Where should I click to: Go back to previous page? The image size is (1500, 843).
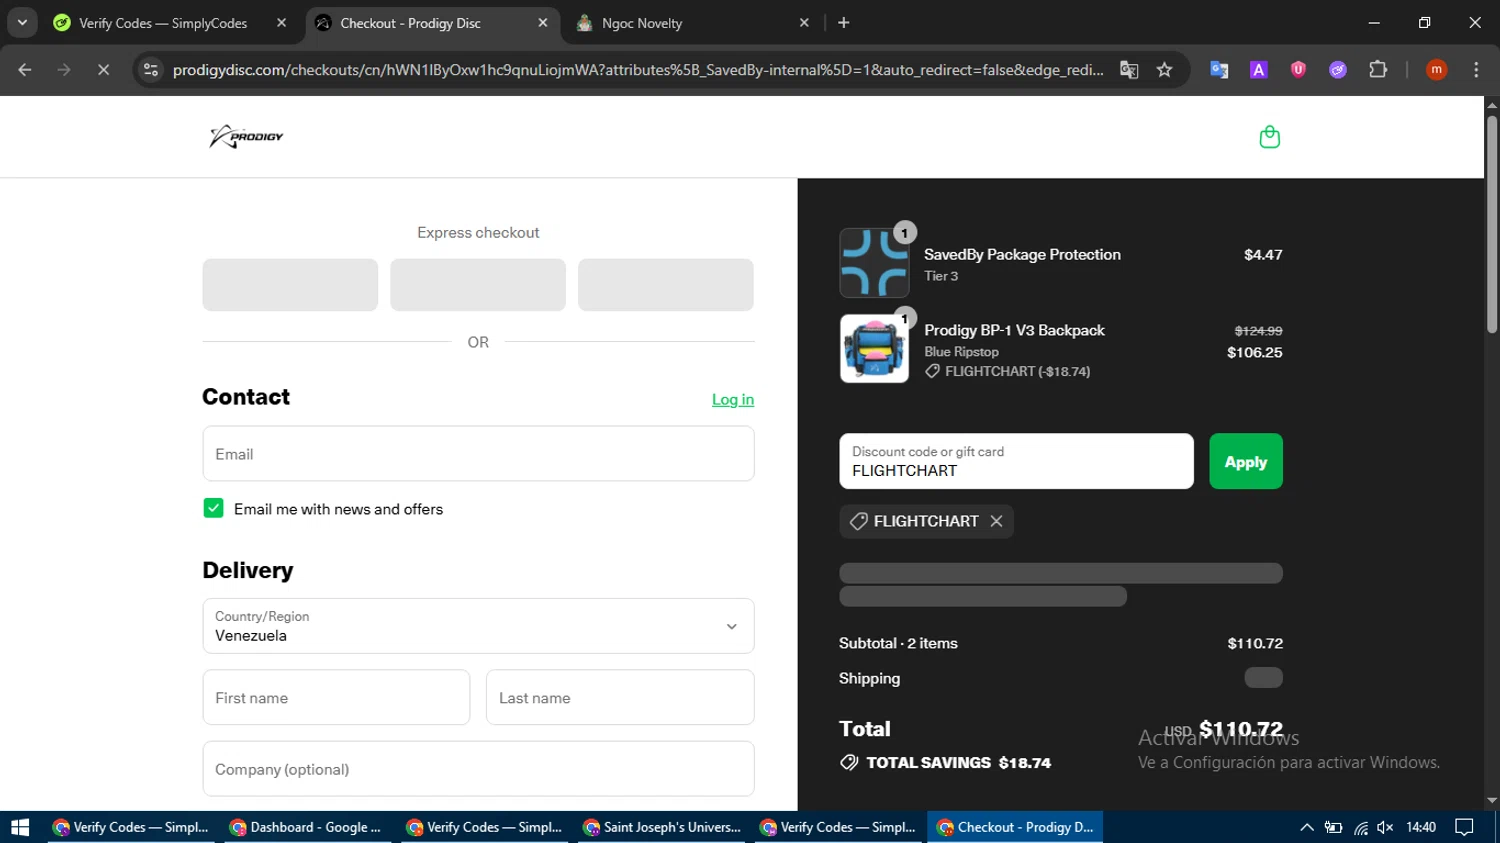coord(25,70)
